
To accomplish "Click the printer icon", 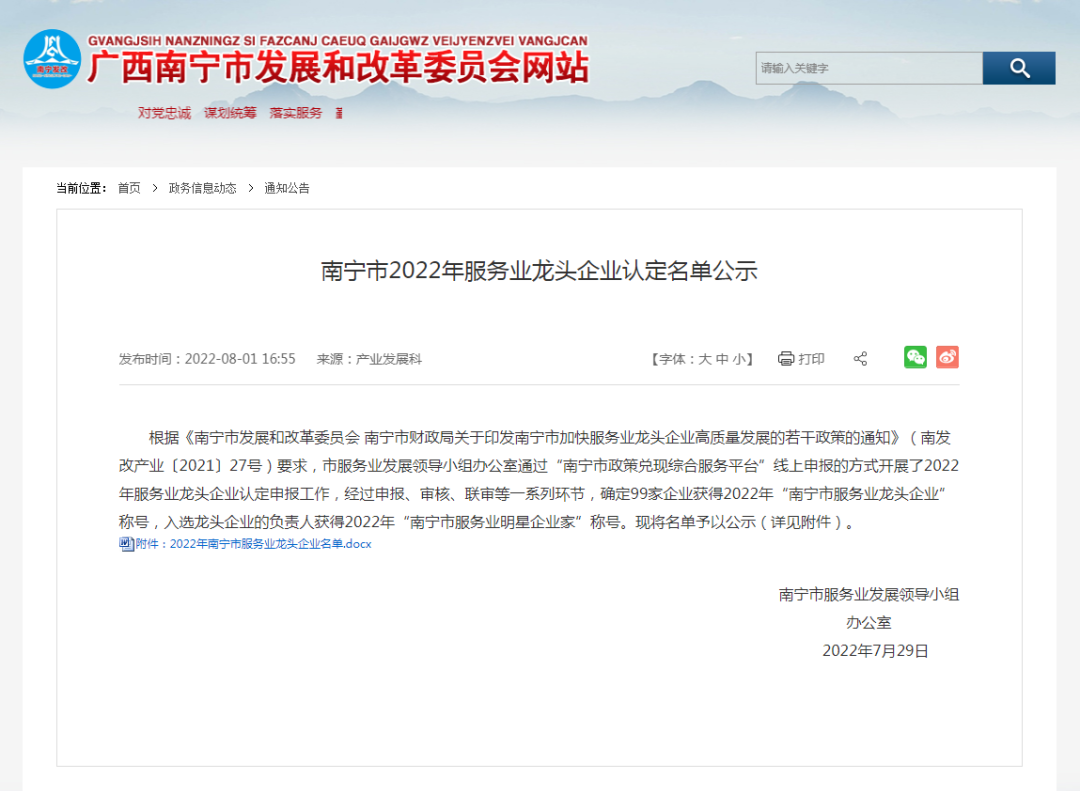I will (x=786, y=359).
